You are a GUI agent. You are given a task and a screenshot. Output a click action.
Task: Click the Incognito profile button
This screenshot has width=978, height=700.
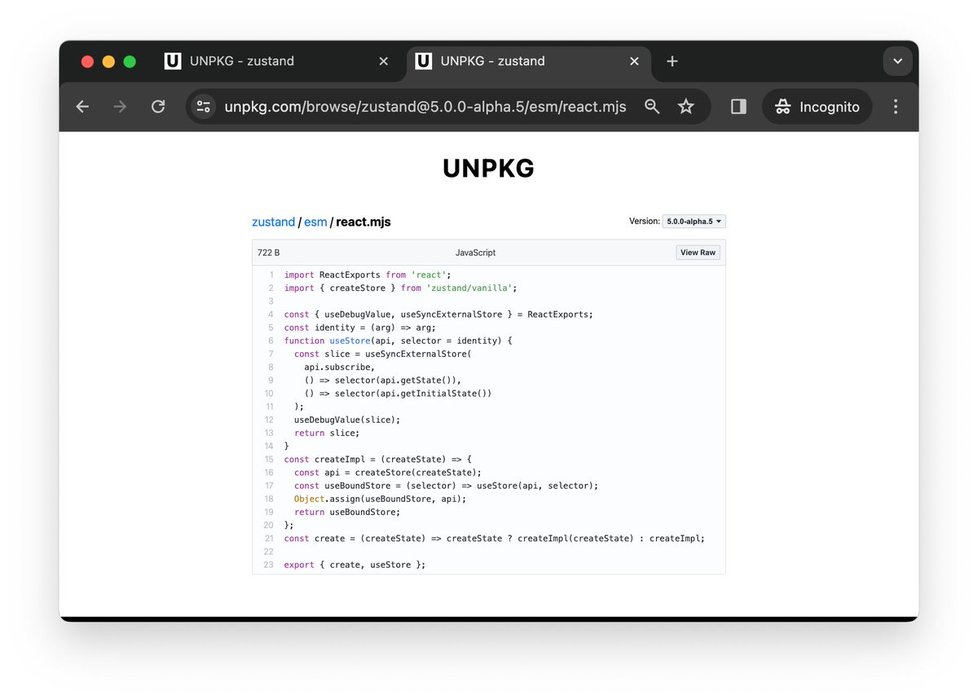(x=817, y=107)
